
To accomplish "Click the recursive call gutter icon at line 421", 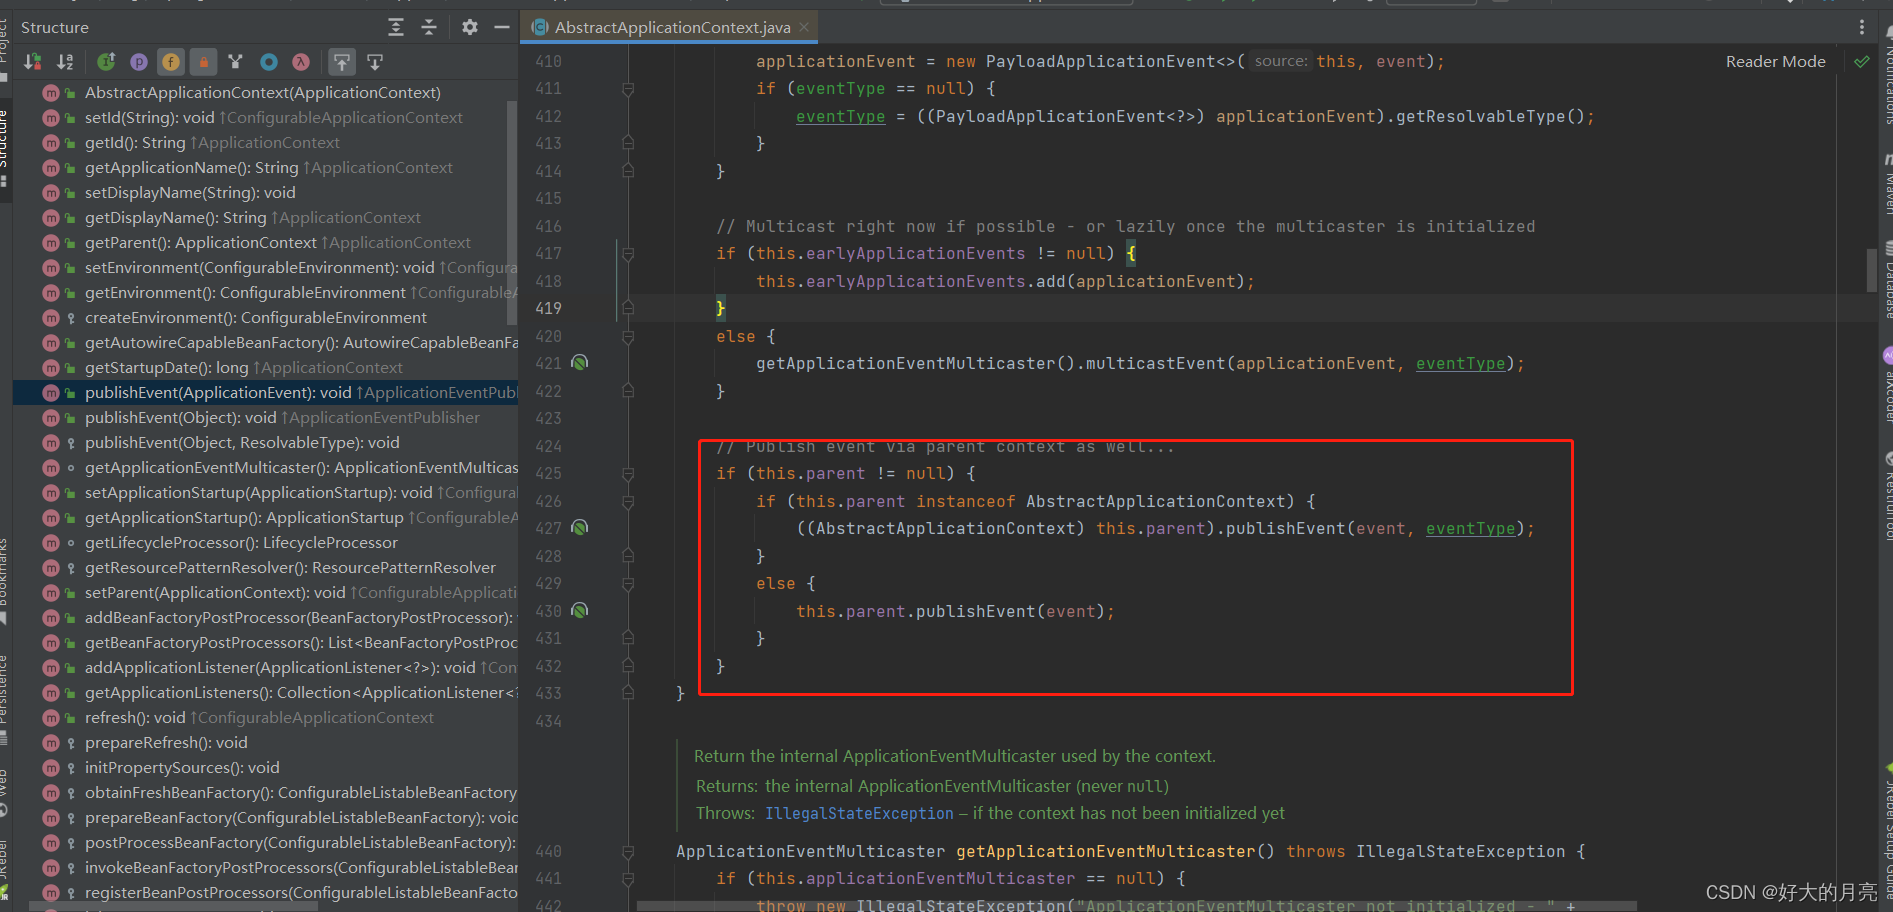I will 580,362.
